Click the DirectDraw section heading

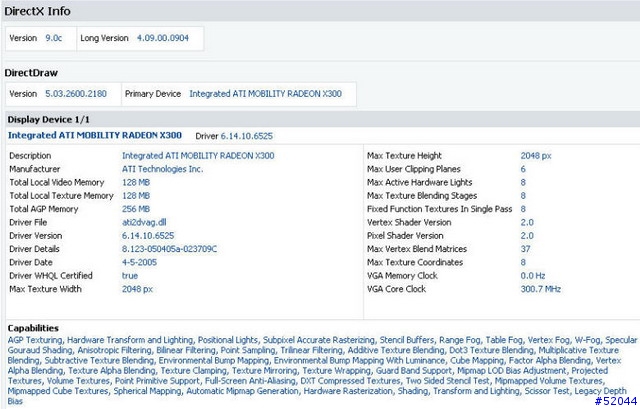[31, 73]
